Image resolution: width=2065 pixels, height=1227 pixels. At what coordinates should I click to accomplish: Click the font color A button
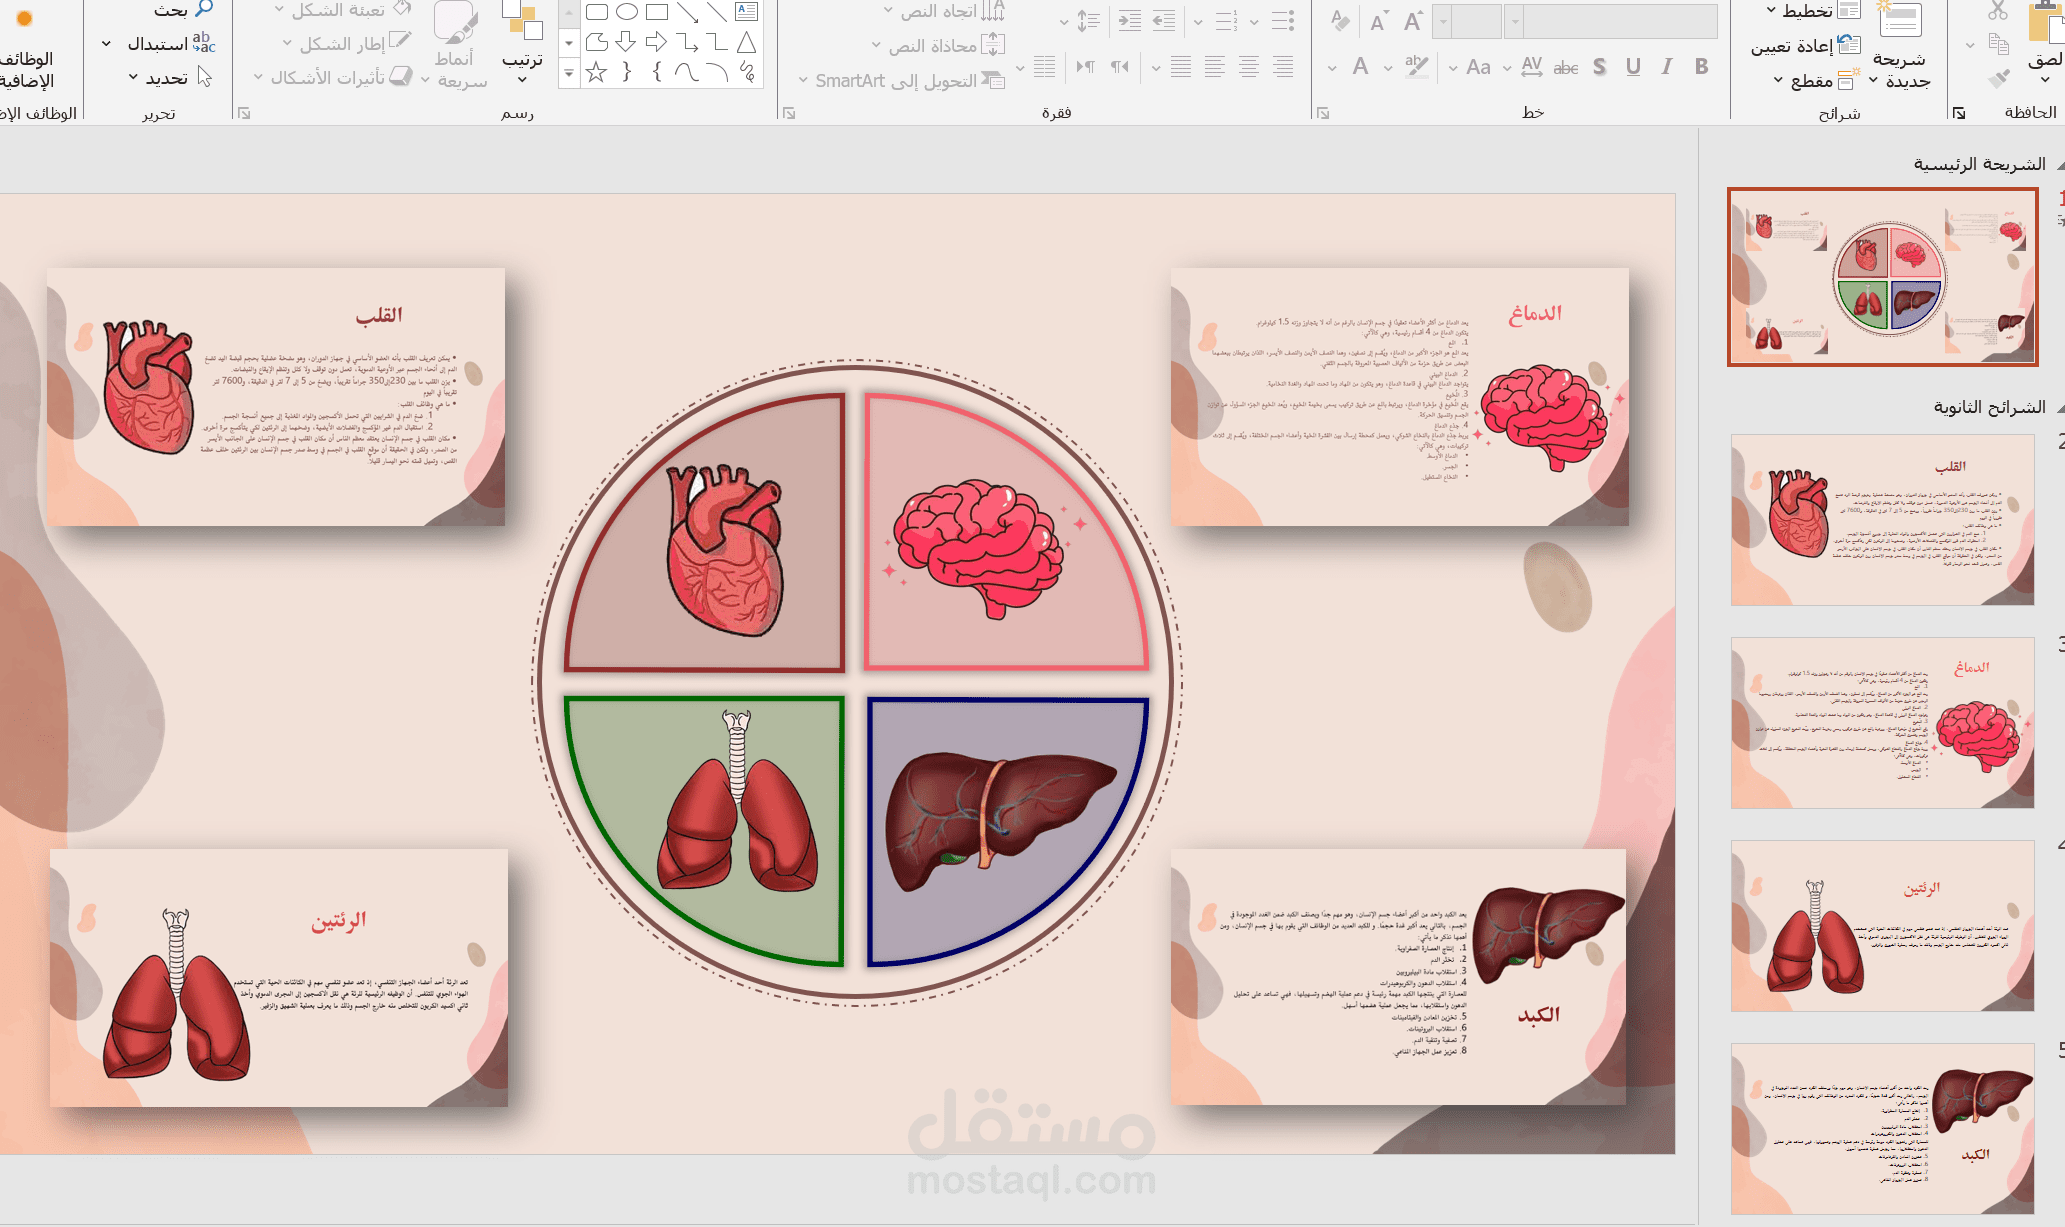coord(1360,67)
